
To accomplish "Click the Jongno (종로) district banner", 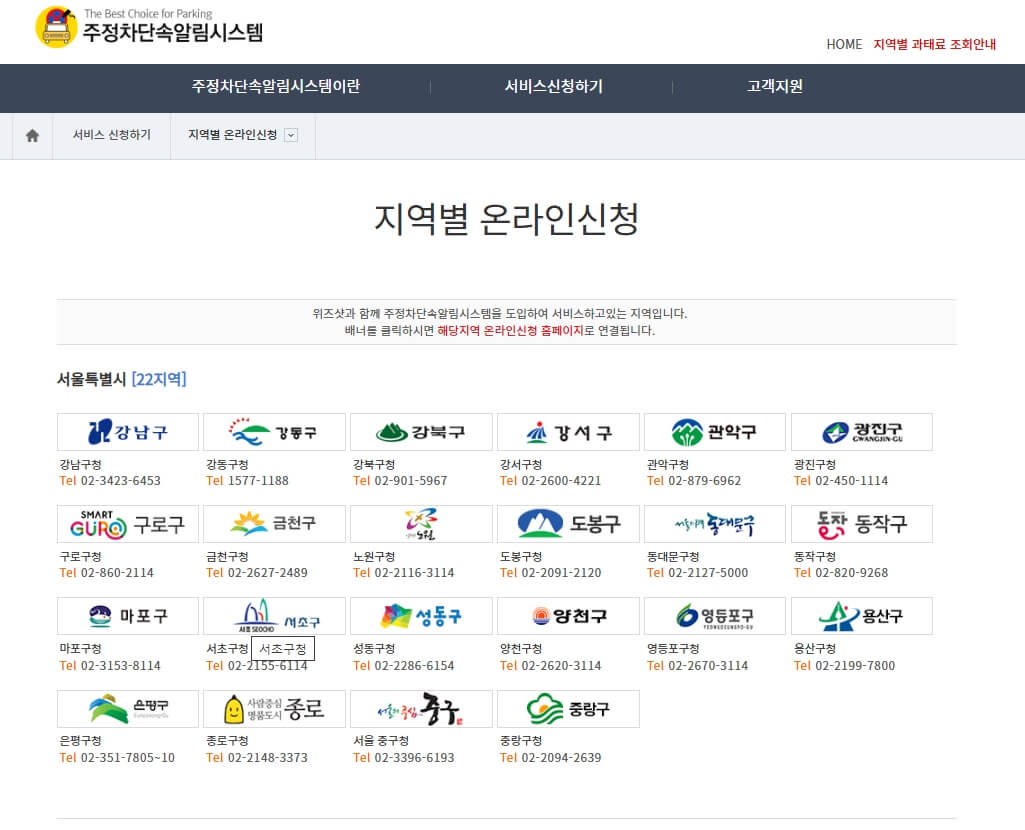I will (274, 708).
